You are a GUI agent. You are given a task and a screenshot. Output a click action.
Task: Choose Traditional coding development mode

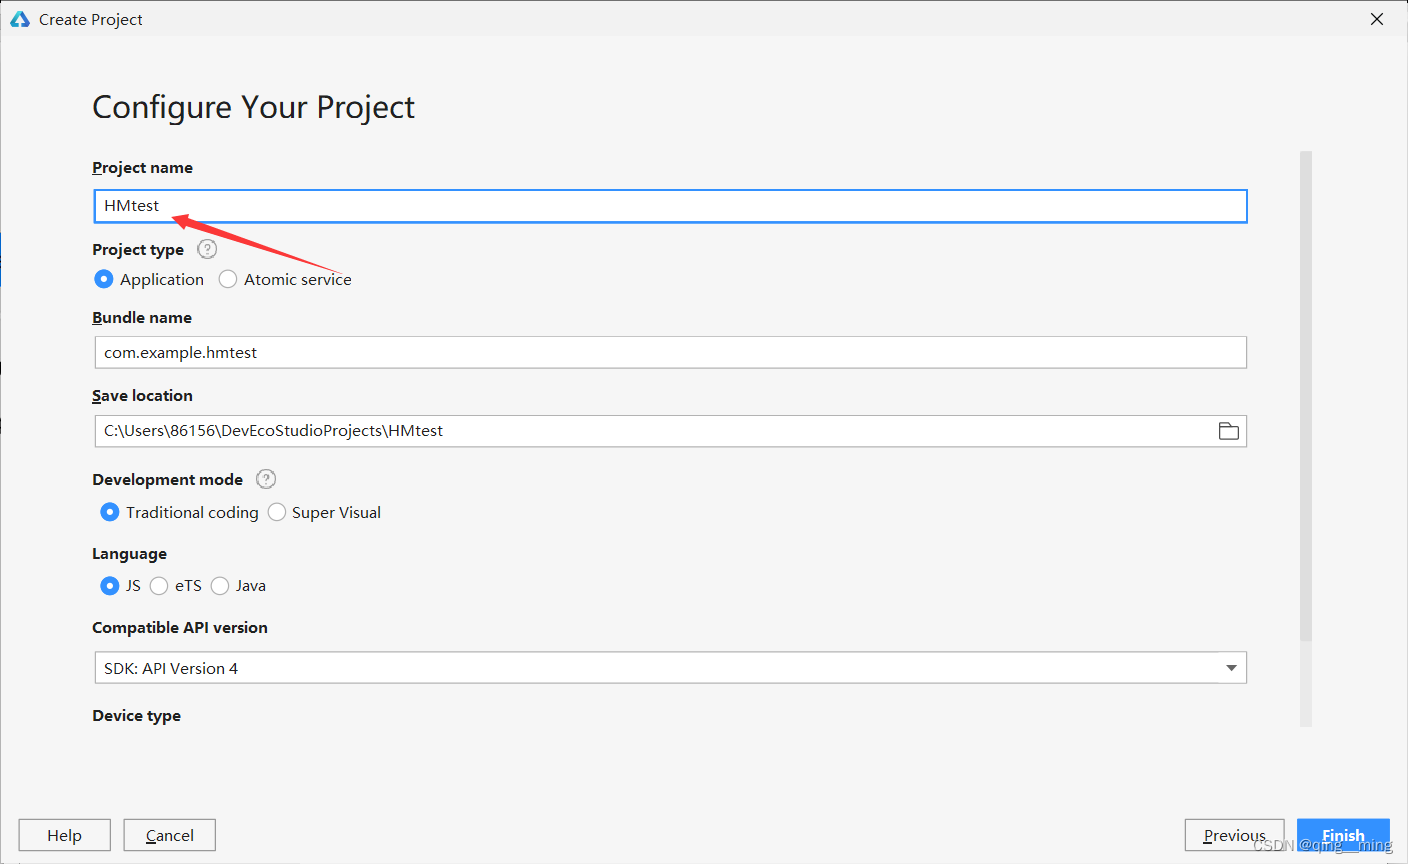coord(180,512)
